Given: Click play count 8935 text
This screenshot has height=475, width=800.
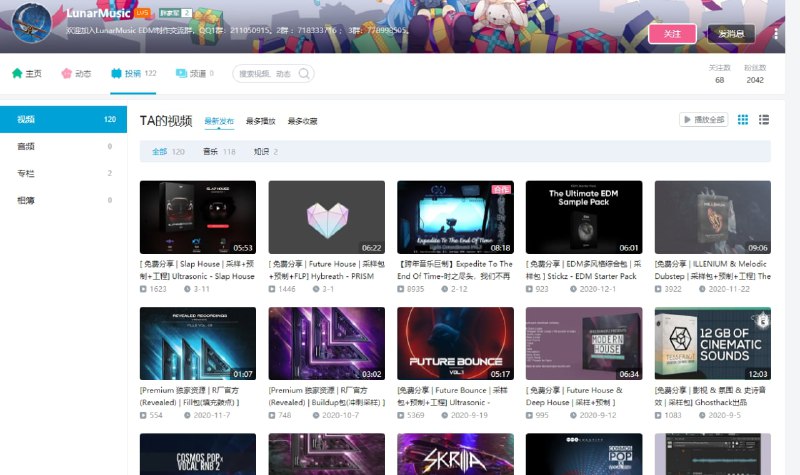Looking at the screenshot, I should (415, 289).
